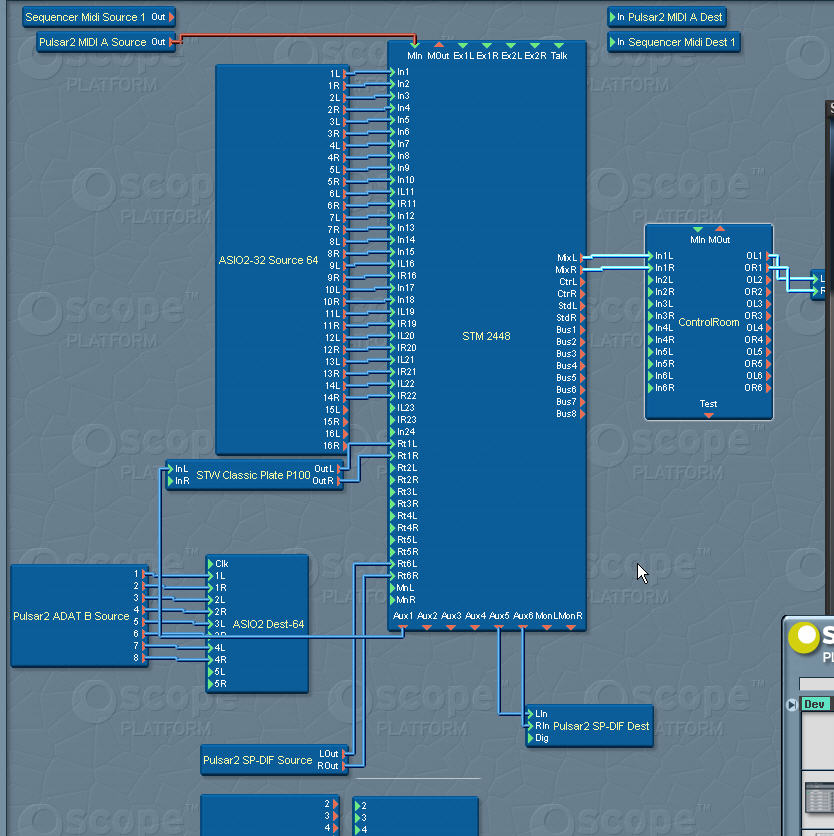Click the arrow icon beside the Dev tab
The width and height of the screenshot is (834, 836).
[x=792, y=704]
